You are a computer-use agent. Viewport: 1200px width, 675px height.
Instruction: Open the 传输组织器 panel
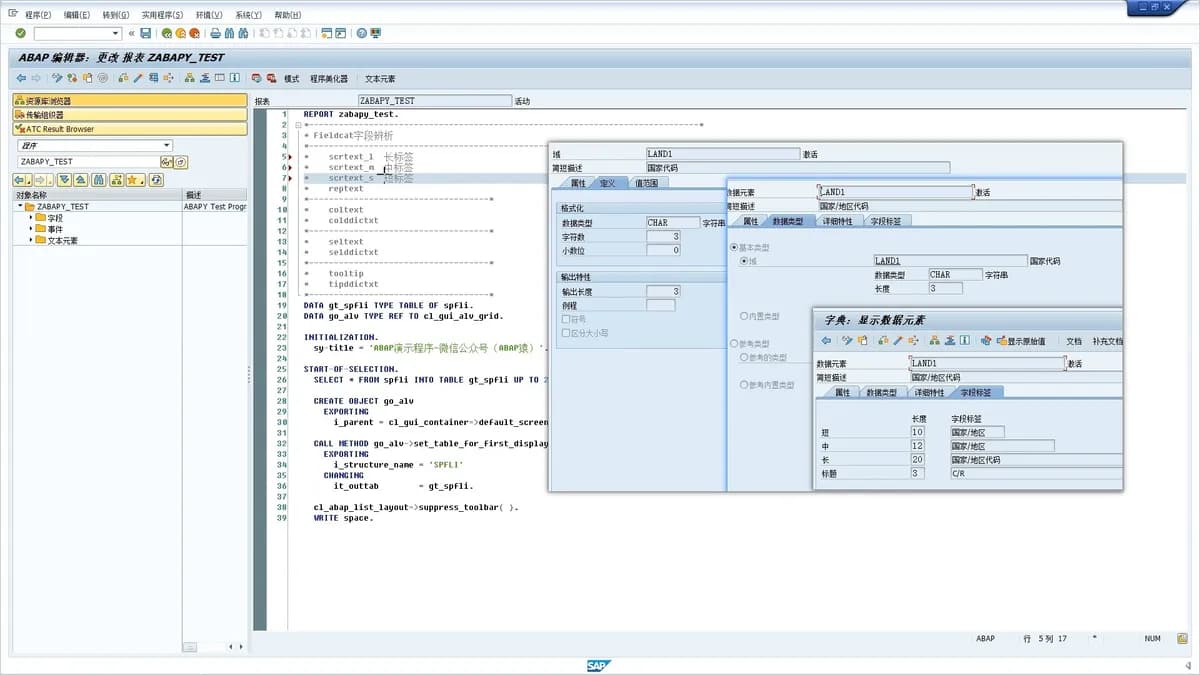(x=130, y=115)
